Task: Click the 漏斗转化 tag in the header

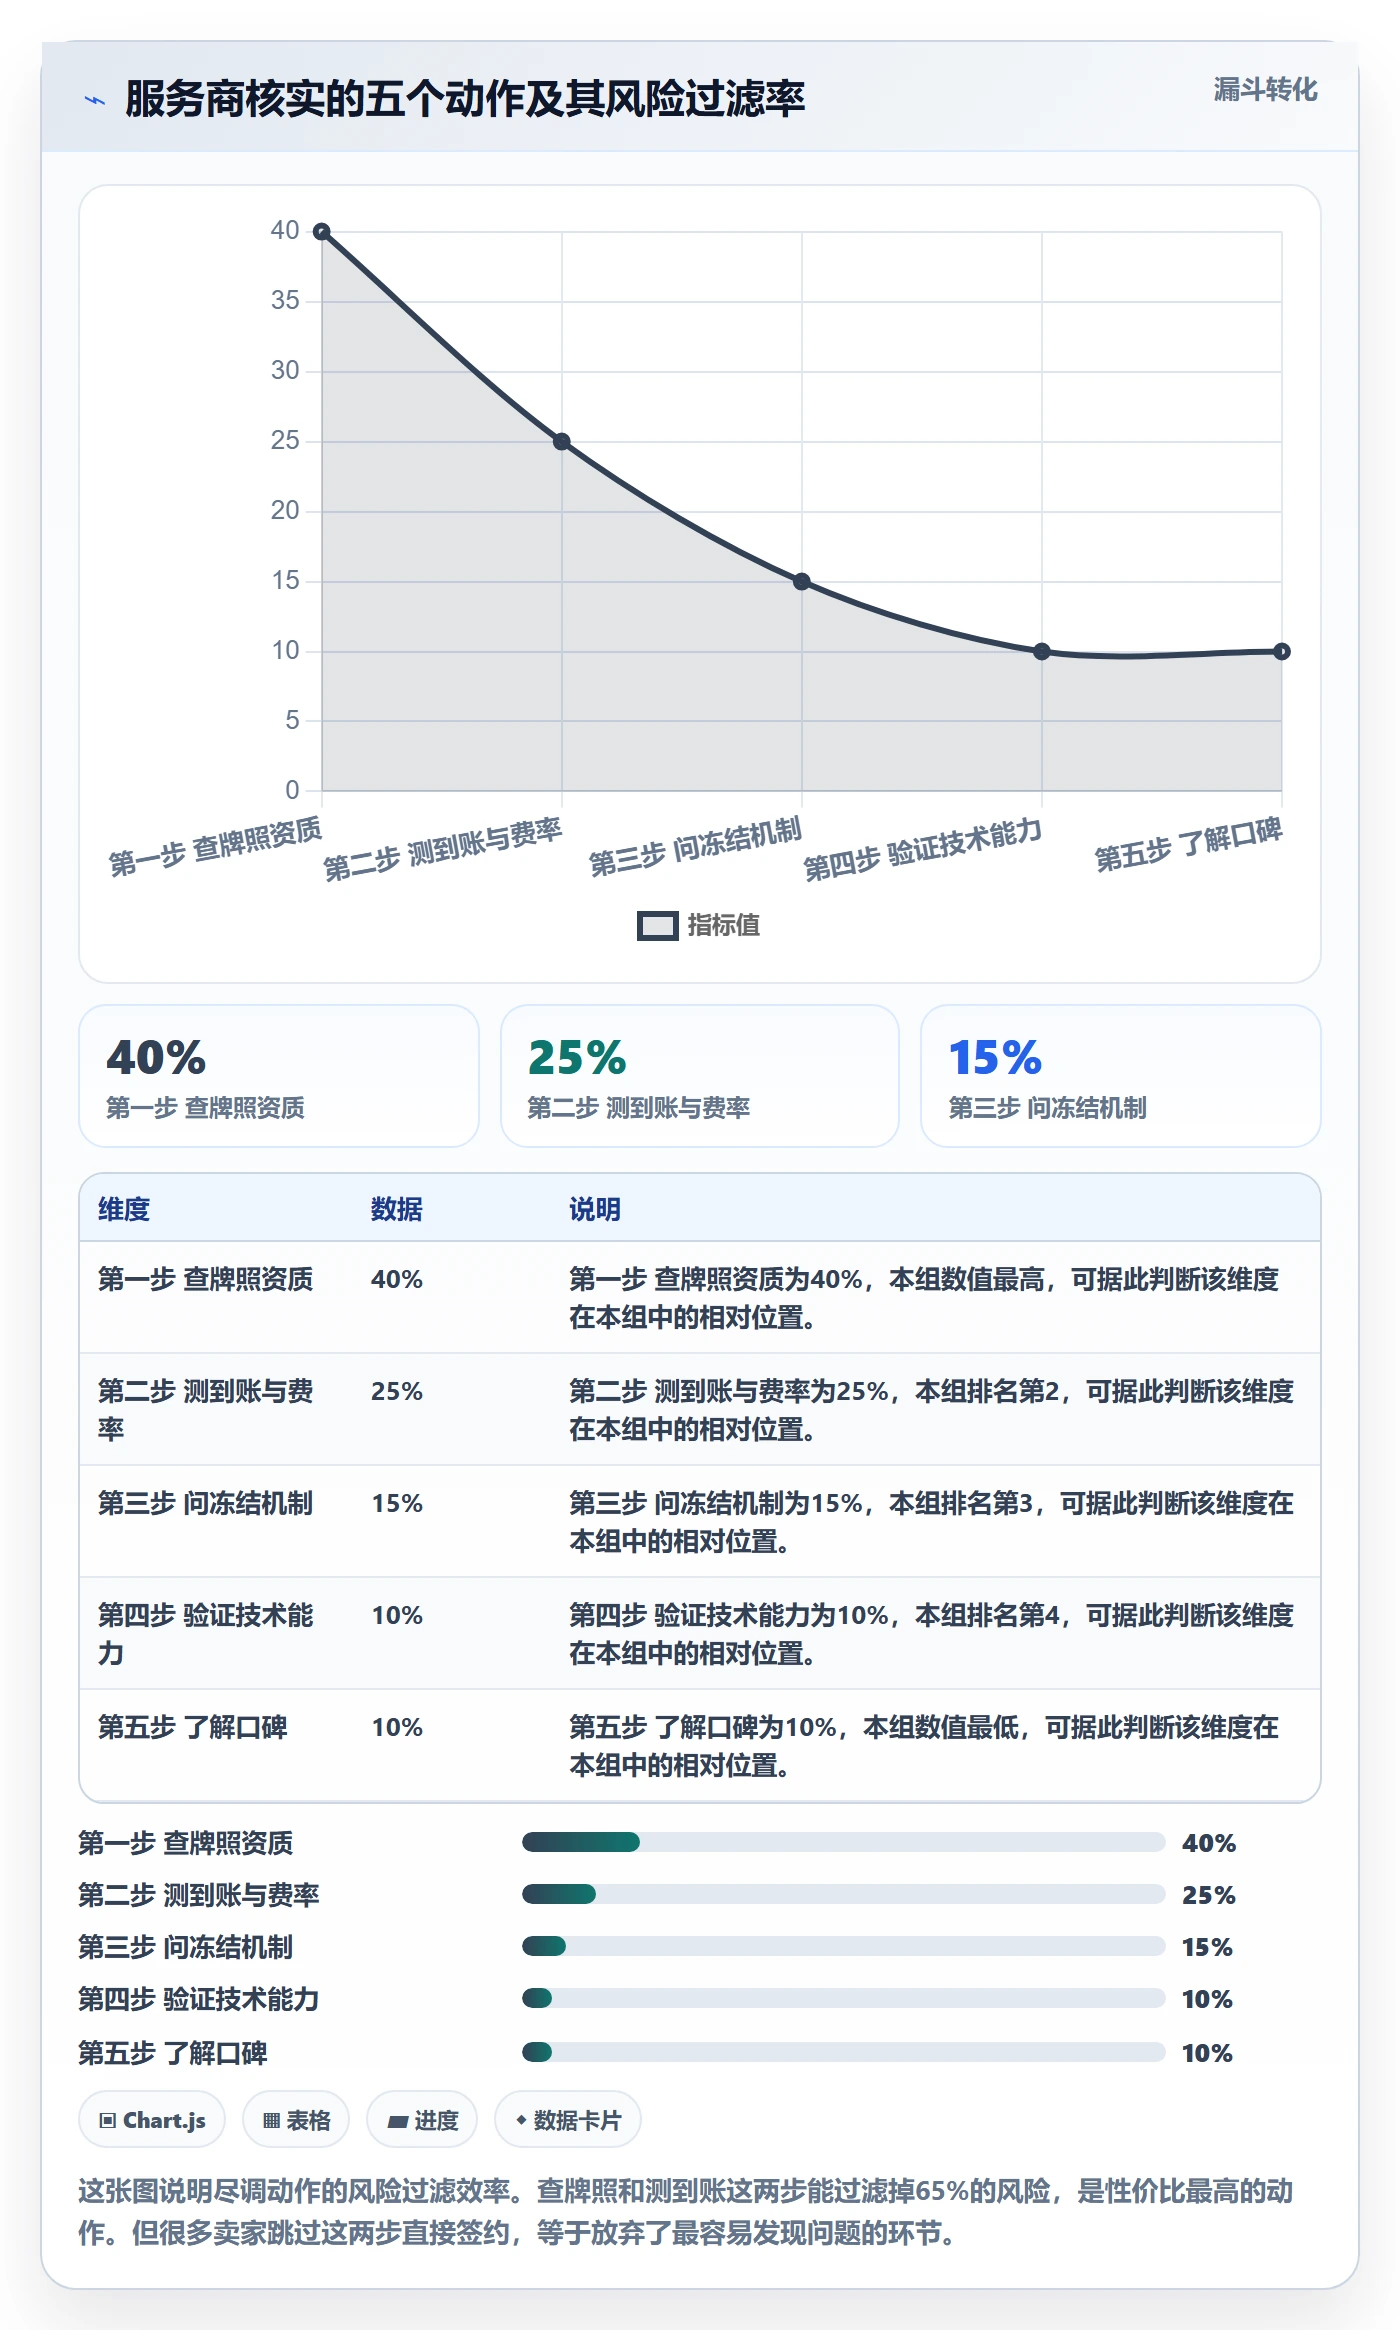Action: coord(1265,90)
